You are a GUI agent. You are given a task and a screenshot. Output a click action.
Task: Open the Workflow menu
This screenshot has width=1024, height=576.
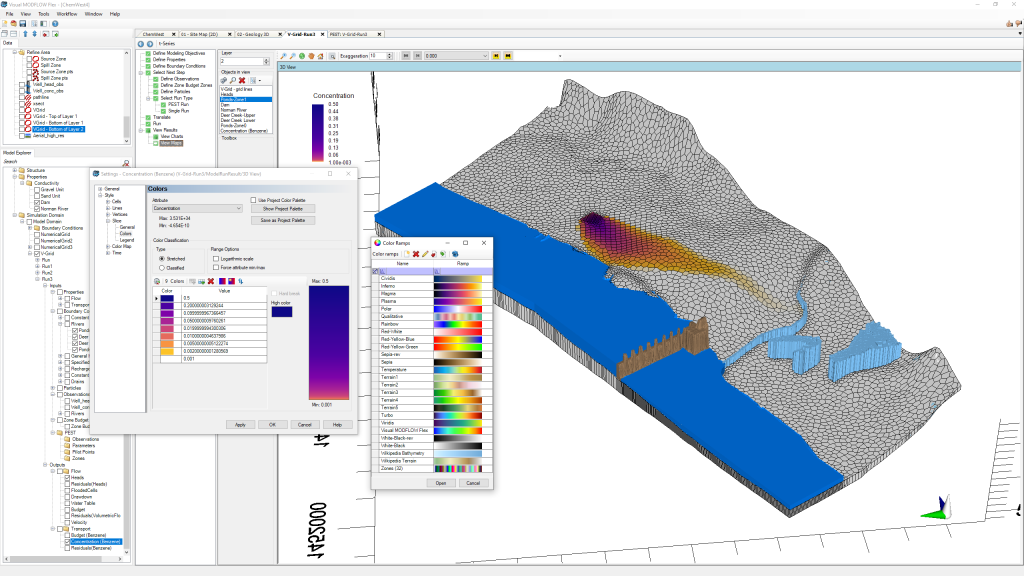coord(66,14)
